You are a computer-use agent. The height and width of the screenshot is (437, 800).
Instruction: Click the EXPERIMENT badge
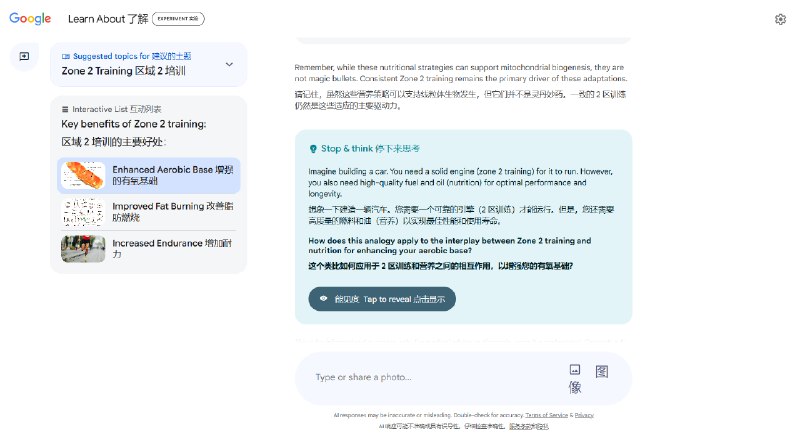pos(178,19)
